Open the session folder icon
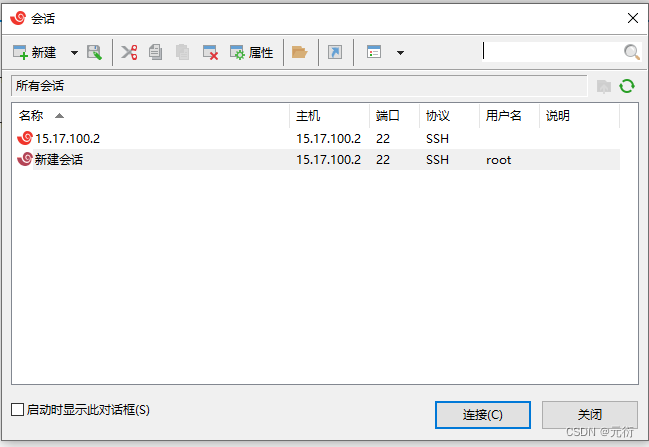Viewport: 649px width, 447px height. pyautogui.click(x=299, y=53)
